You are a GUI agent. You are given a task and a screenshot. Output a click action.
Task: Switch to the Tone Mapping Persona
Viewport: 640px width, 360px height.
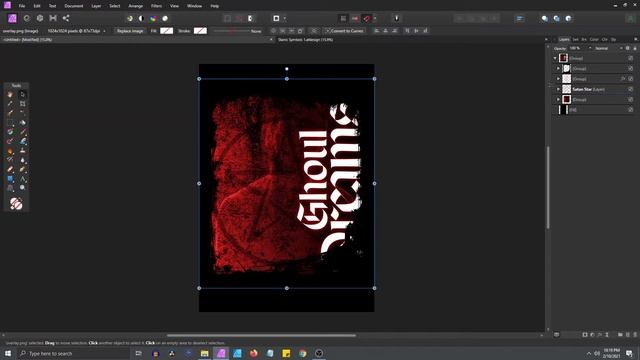click(53, 18)
